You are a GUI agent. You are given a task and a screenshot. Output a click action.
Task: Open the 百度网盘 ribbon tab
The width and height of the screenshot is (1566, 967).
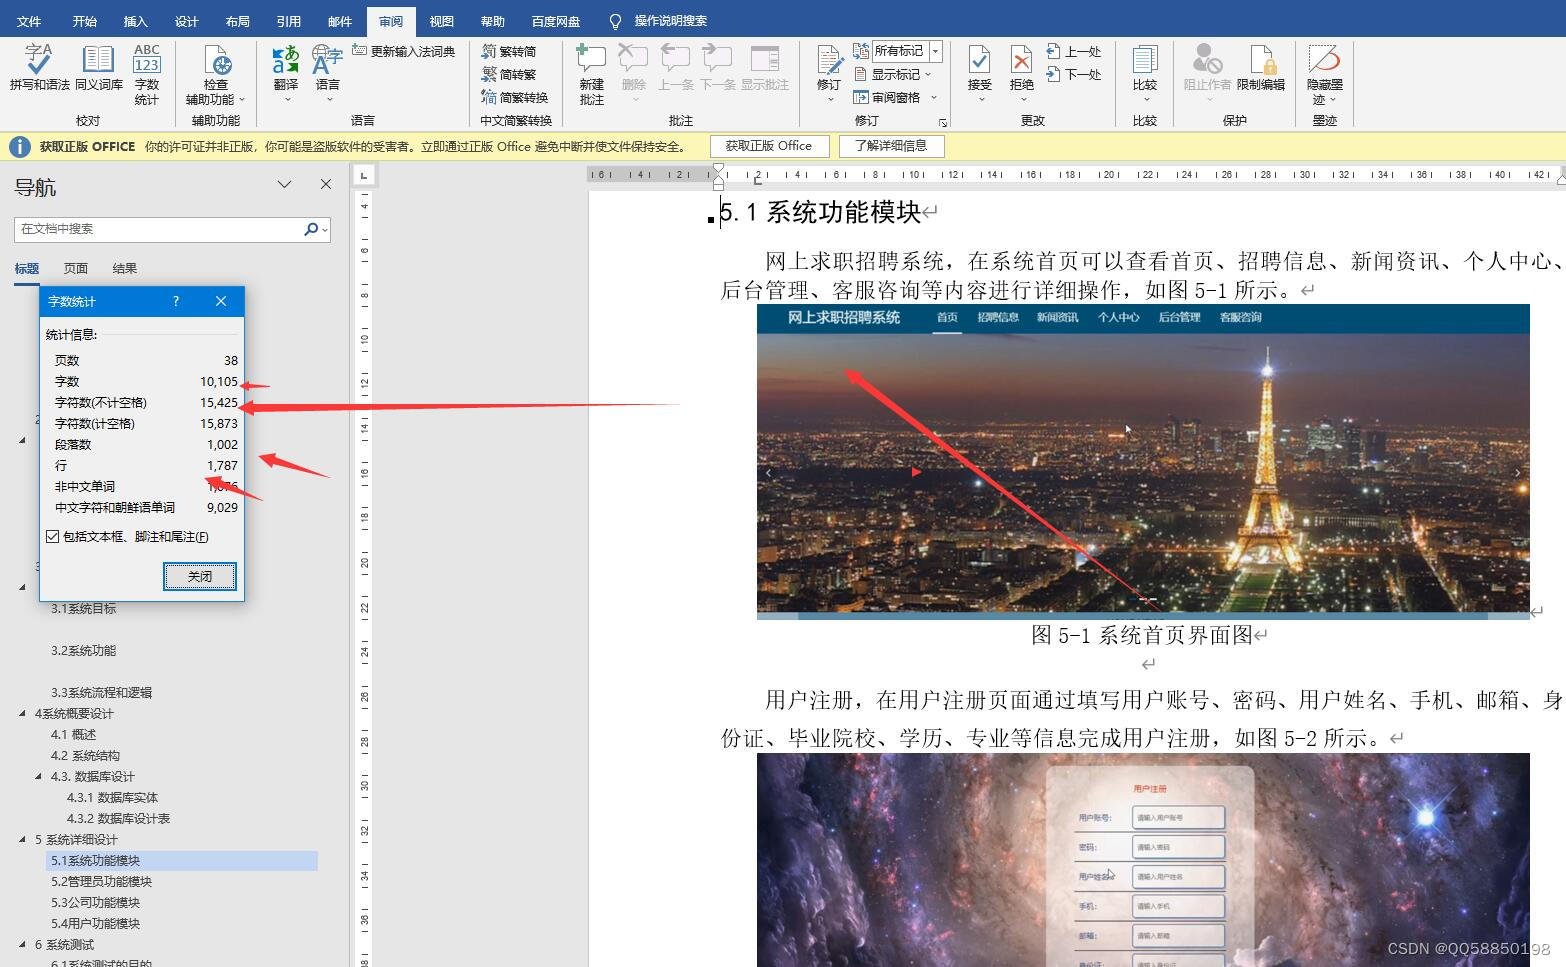tap(555, 21)
